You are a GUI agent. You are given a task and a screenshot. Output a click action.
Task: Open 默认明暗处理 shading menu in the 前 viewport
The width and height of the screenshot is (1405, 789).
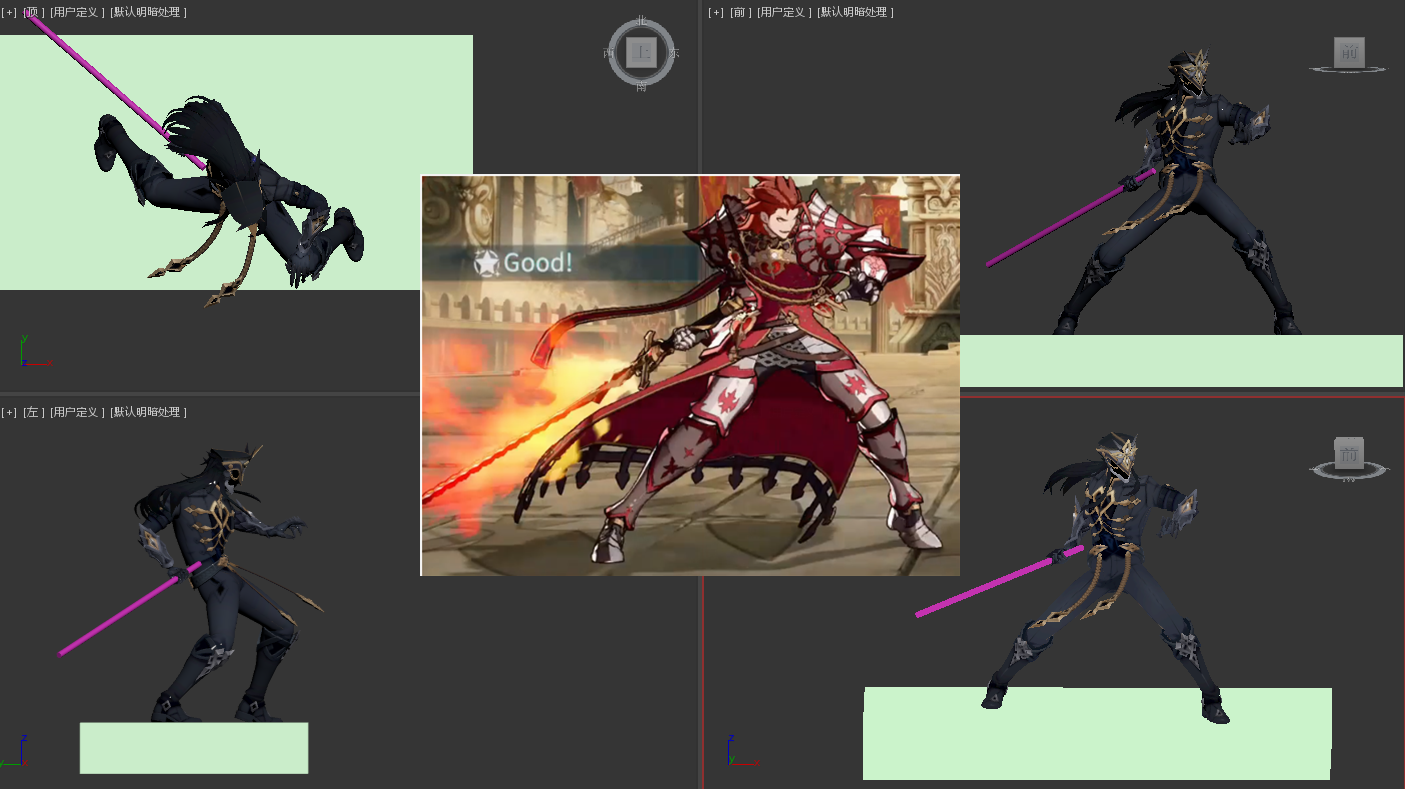[855, 12]
